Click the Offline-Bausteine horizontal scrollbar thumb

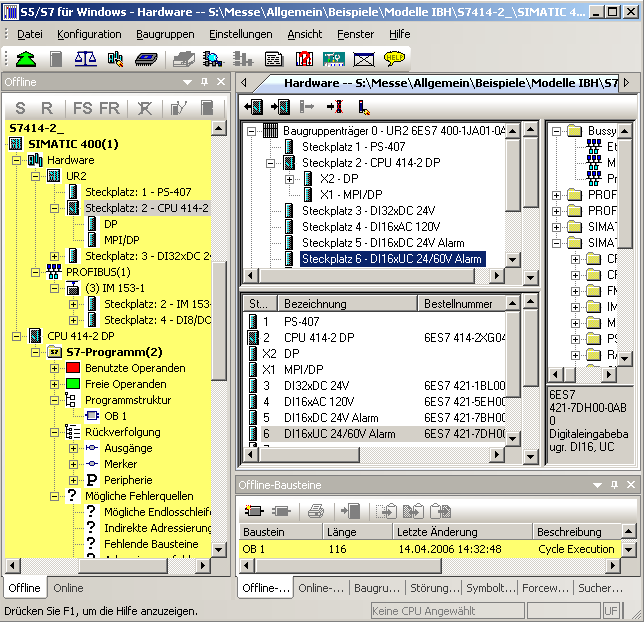[x=347, y=566]
